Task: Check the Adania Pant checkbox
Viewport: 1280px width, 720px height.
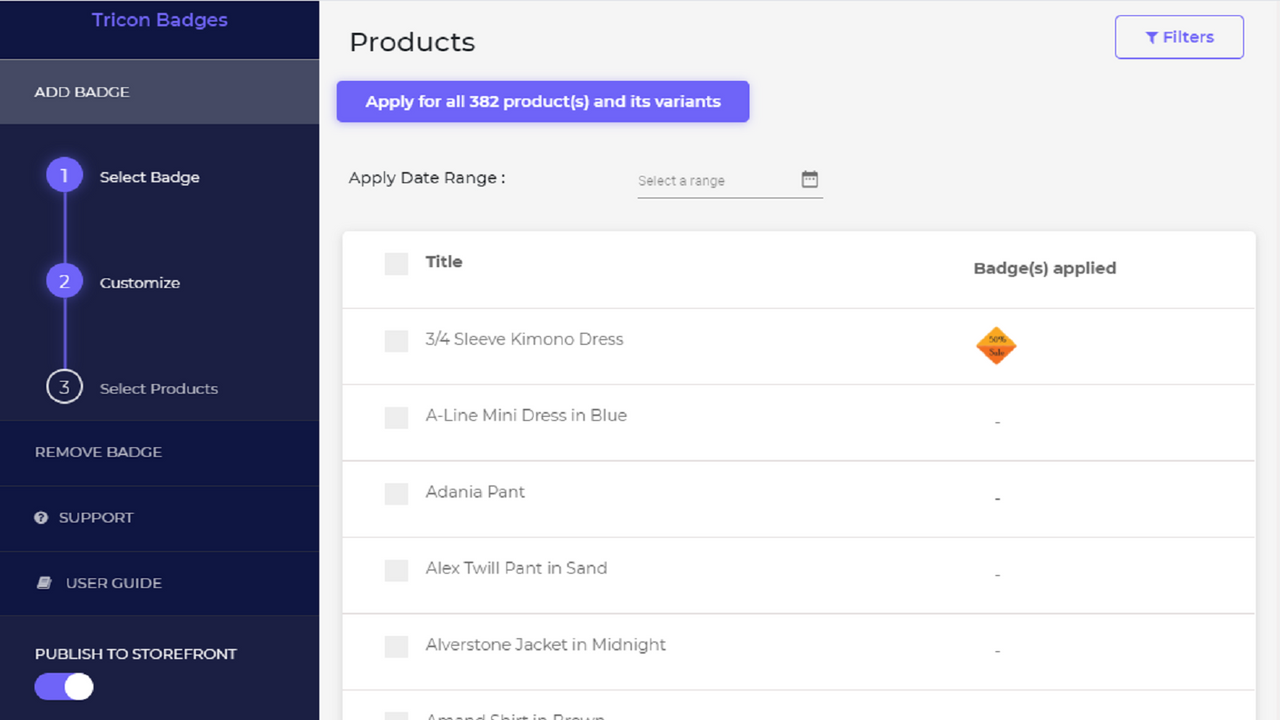Action: click(396, 493)
